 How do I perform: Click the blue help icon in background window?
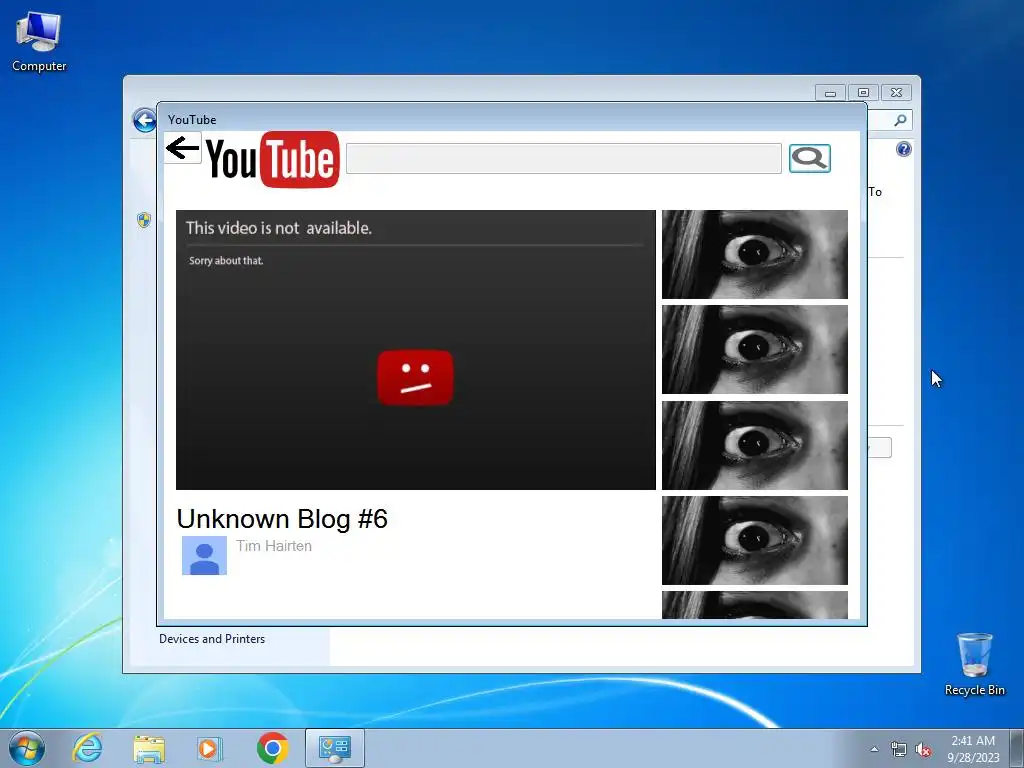click(x=904, y=150)
